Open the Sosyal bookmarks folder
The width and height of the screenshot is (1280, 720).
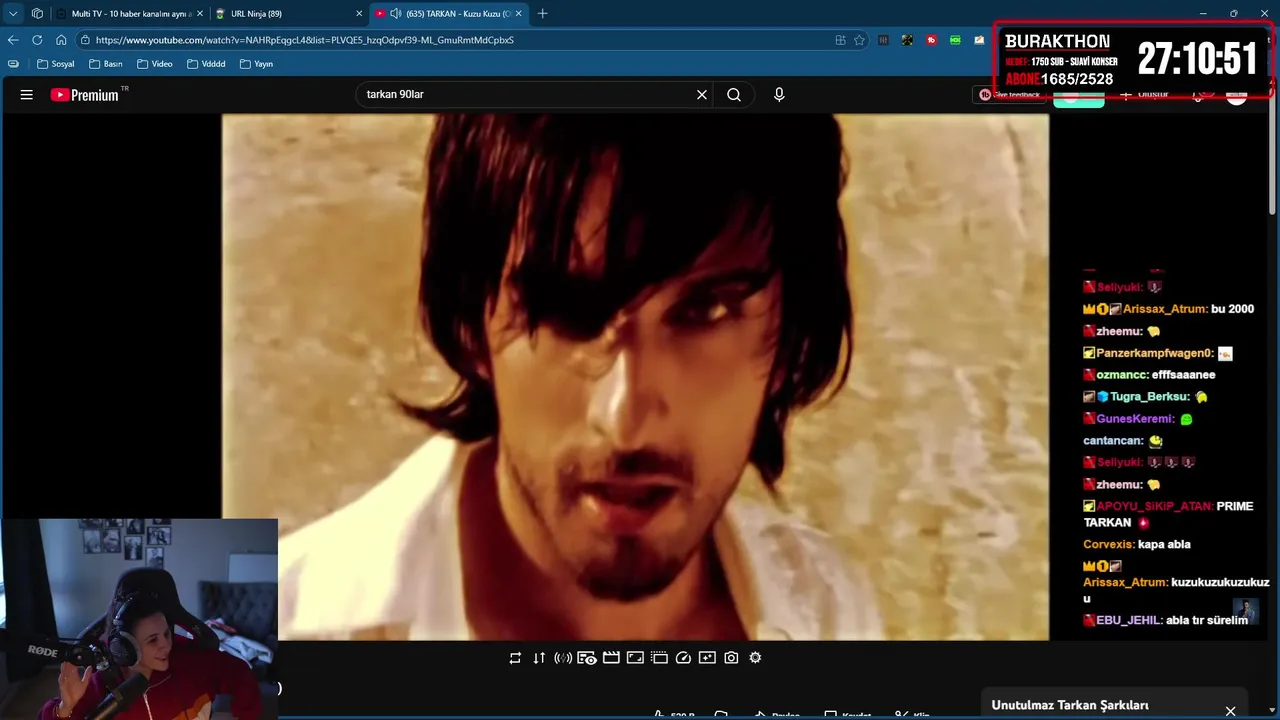pyautogui.click(x=55, y=64)
